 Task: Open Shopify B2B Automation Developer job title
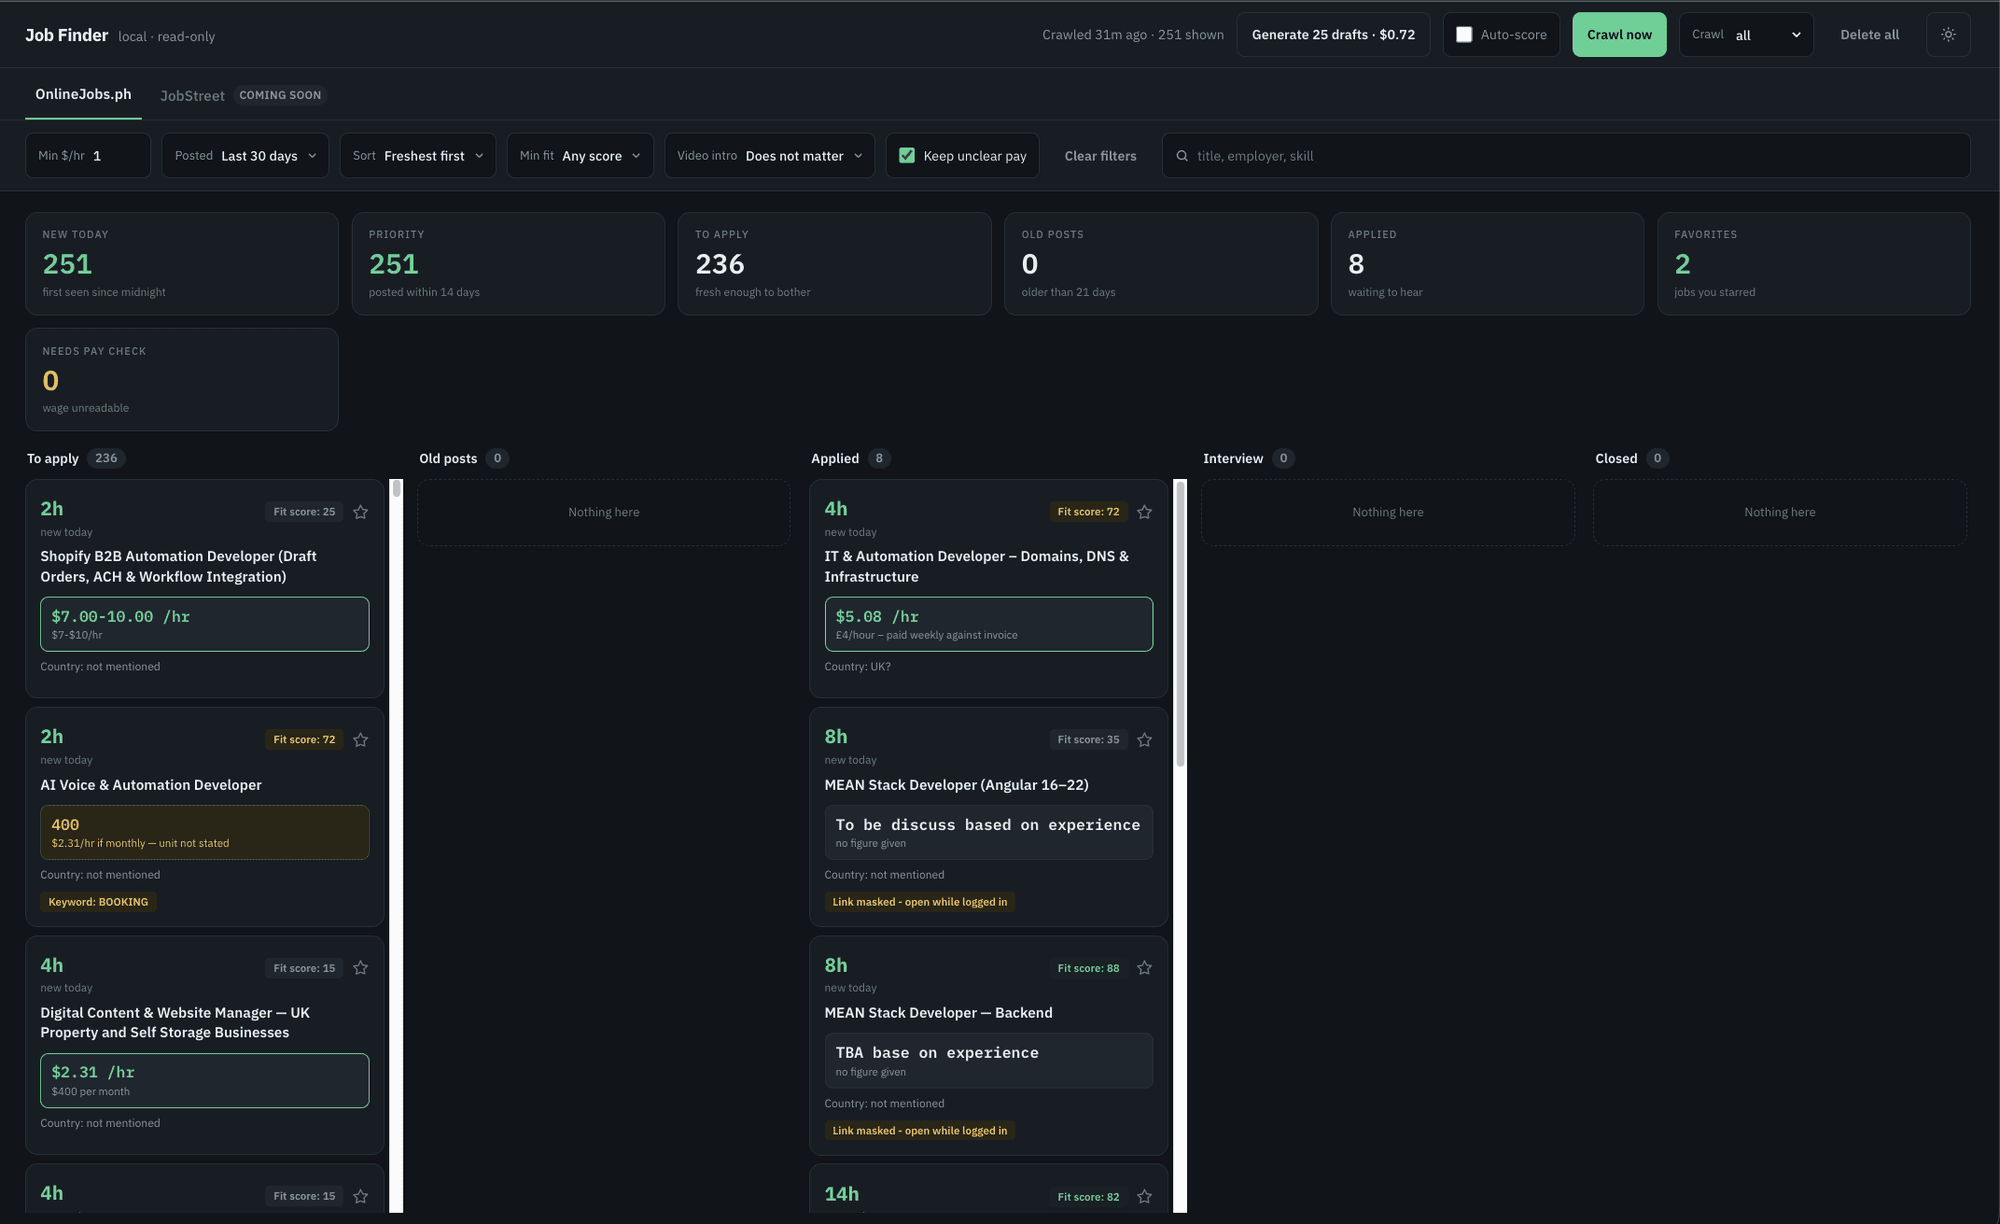pos(179,566)
